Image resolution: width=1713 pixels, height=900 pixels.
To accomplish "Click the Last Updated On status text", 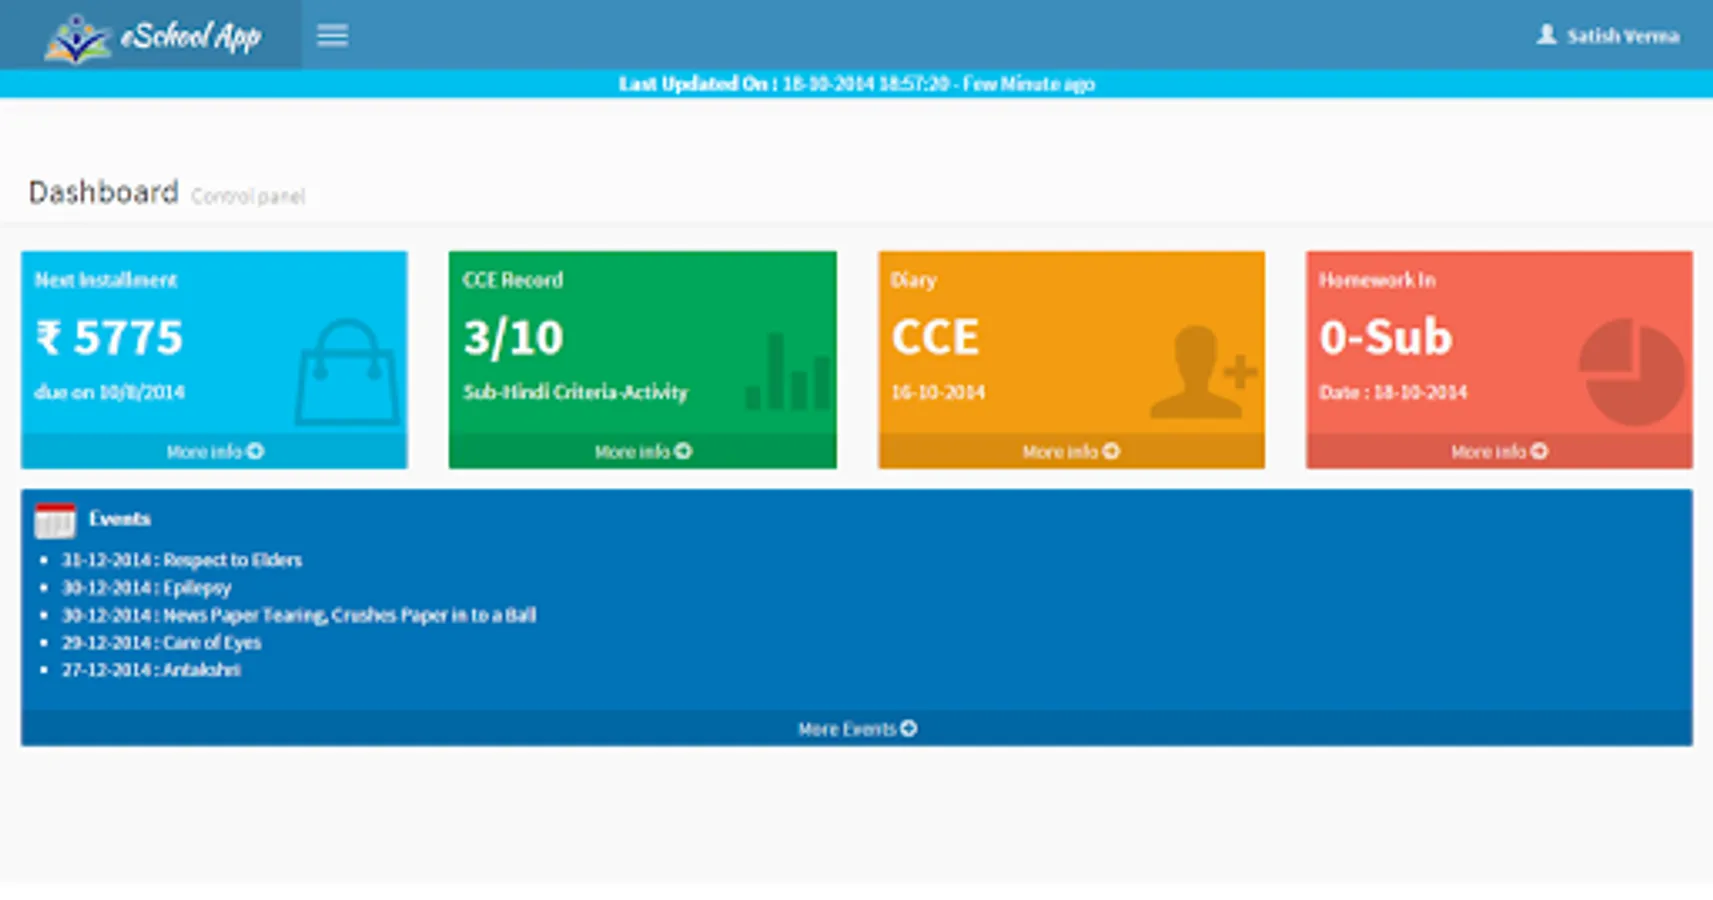I will [x=857, y=84].
